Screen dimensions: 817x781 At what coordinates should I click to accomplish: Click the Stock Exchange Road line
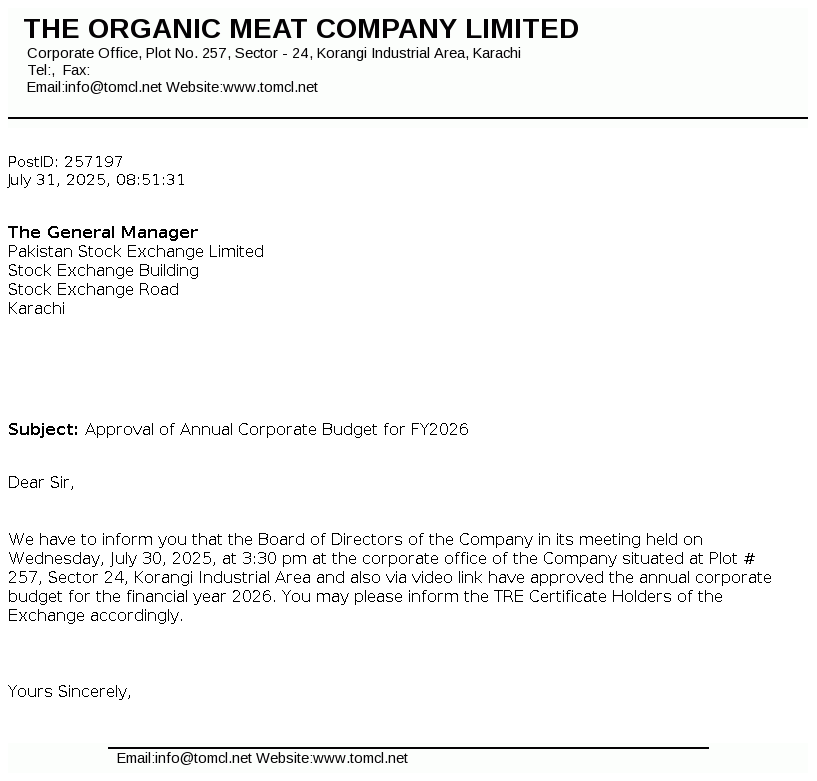point(93,289)
